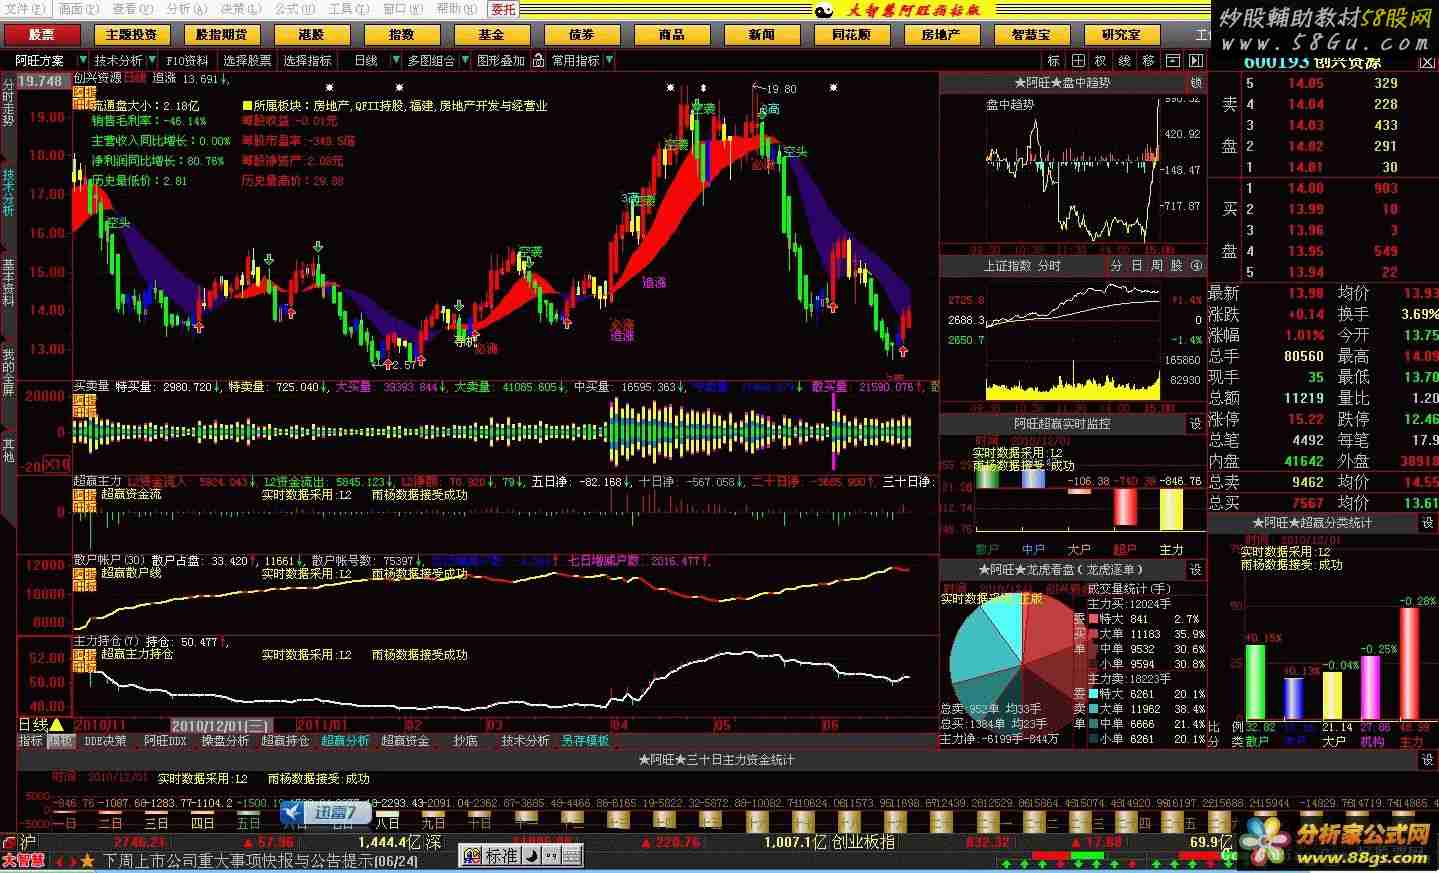This screenshot has width=1439, height=873.
Task: Select 周 period in 上证指数 panel
Action: [x=1157, y=266]
